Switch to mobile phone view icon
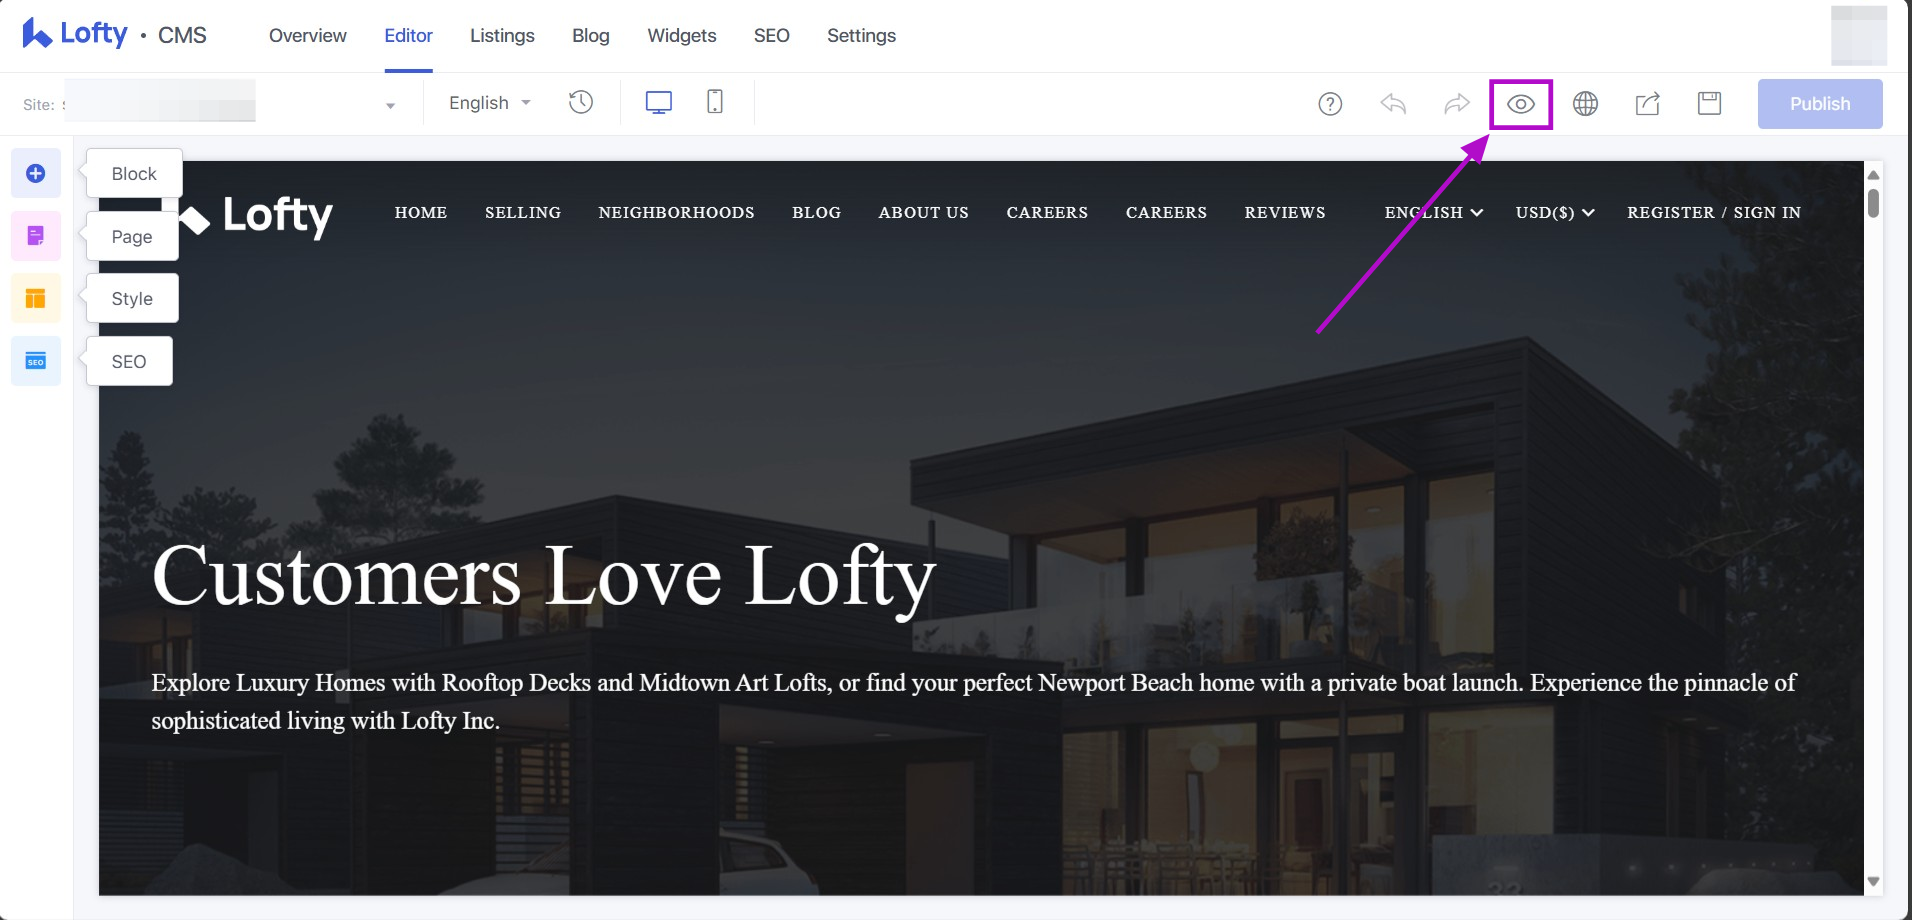The height and width of the screenshot is (920, 1912). pyautogui.click(x=715, y=101)
